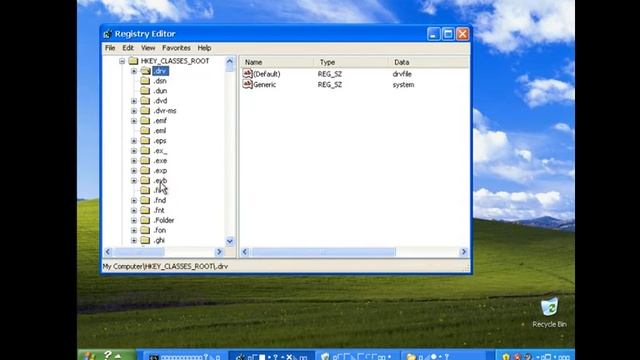Click the values pane scroll left arrow
640x360 pixels.
click(245, 252)
